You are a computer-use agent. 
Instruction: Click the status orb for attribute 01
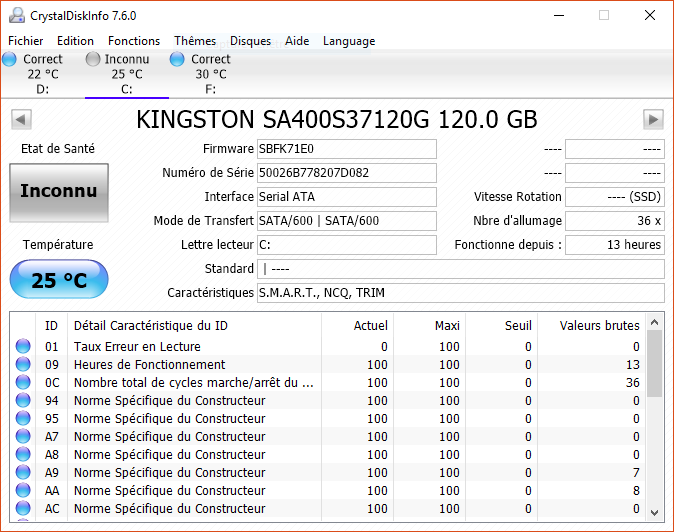pos(23,346)
